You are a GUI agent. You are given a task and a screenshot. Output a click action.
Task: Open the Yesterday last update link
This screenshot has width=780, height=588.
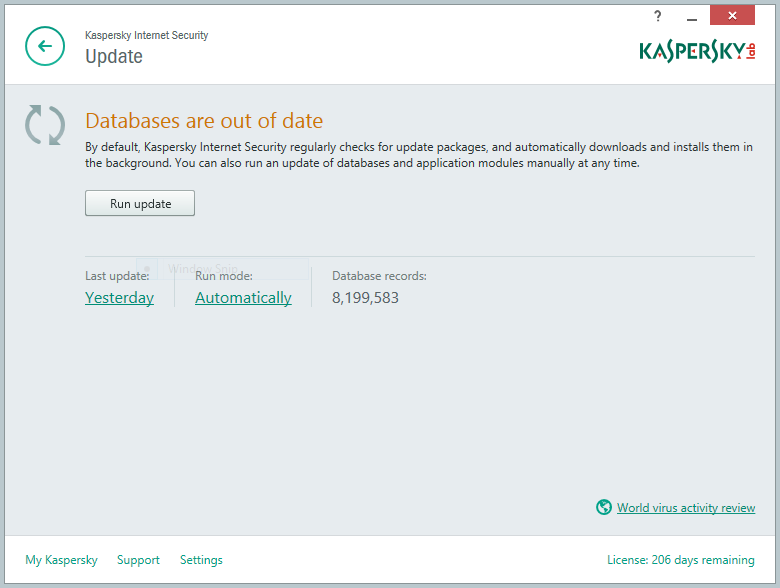pyautogui.click(x=119, y=298)
